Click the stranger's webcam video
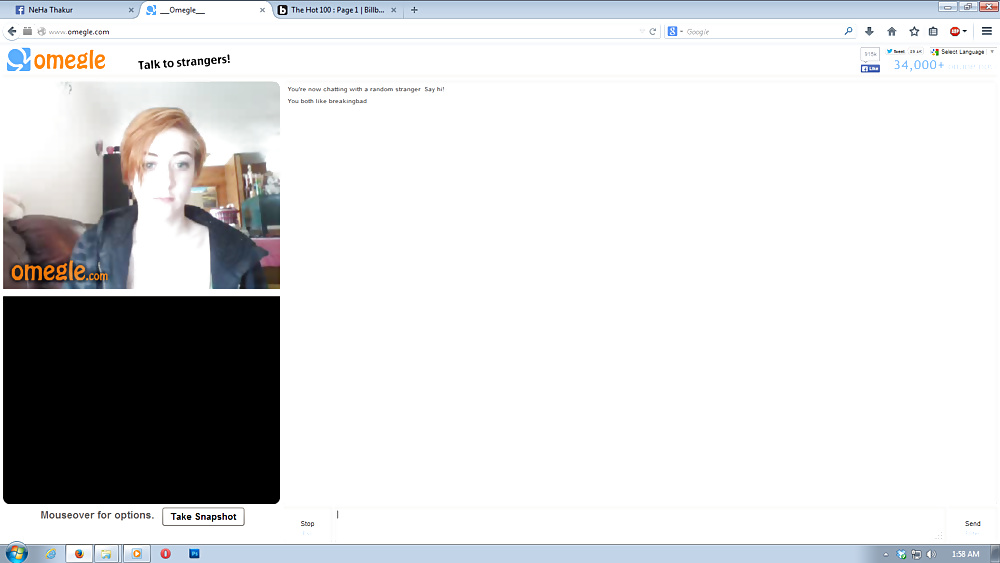 142,185
